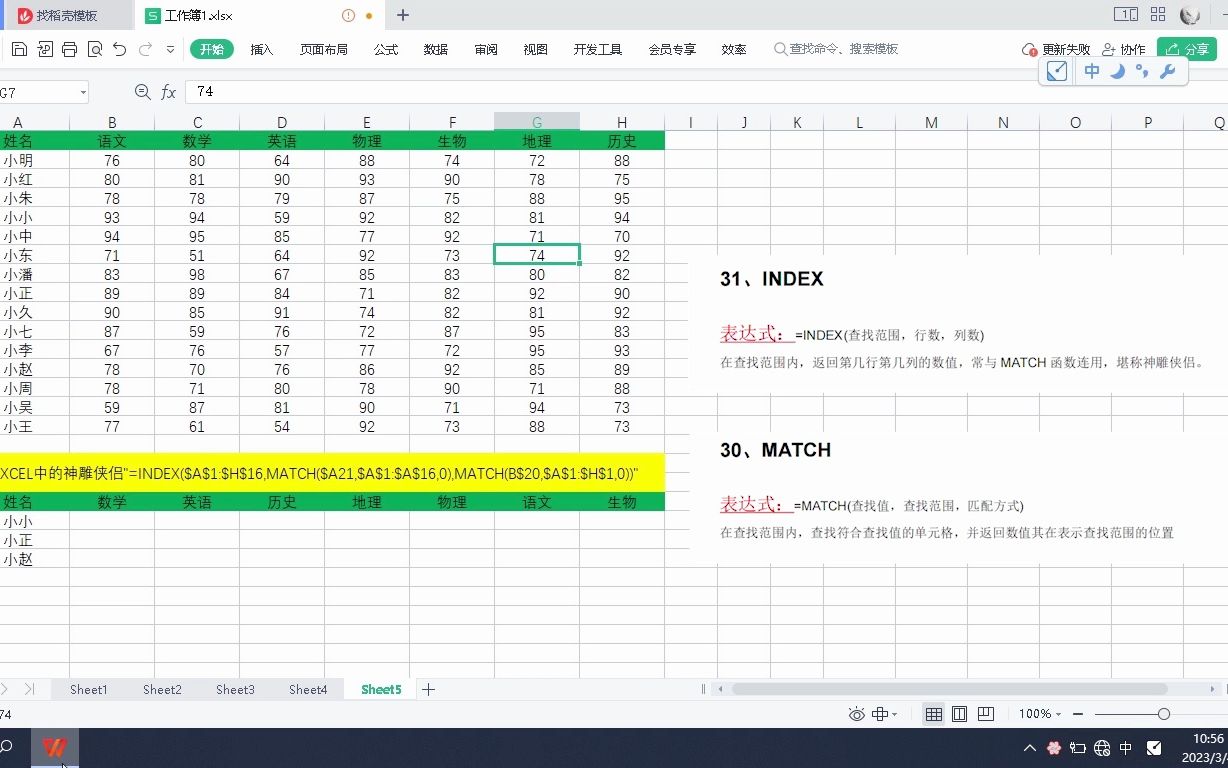Open the Name Box dropdown arrow

(x=83, y=92)
